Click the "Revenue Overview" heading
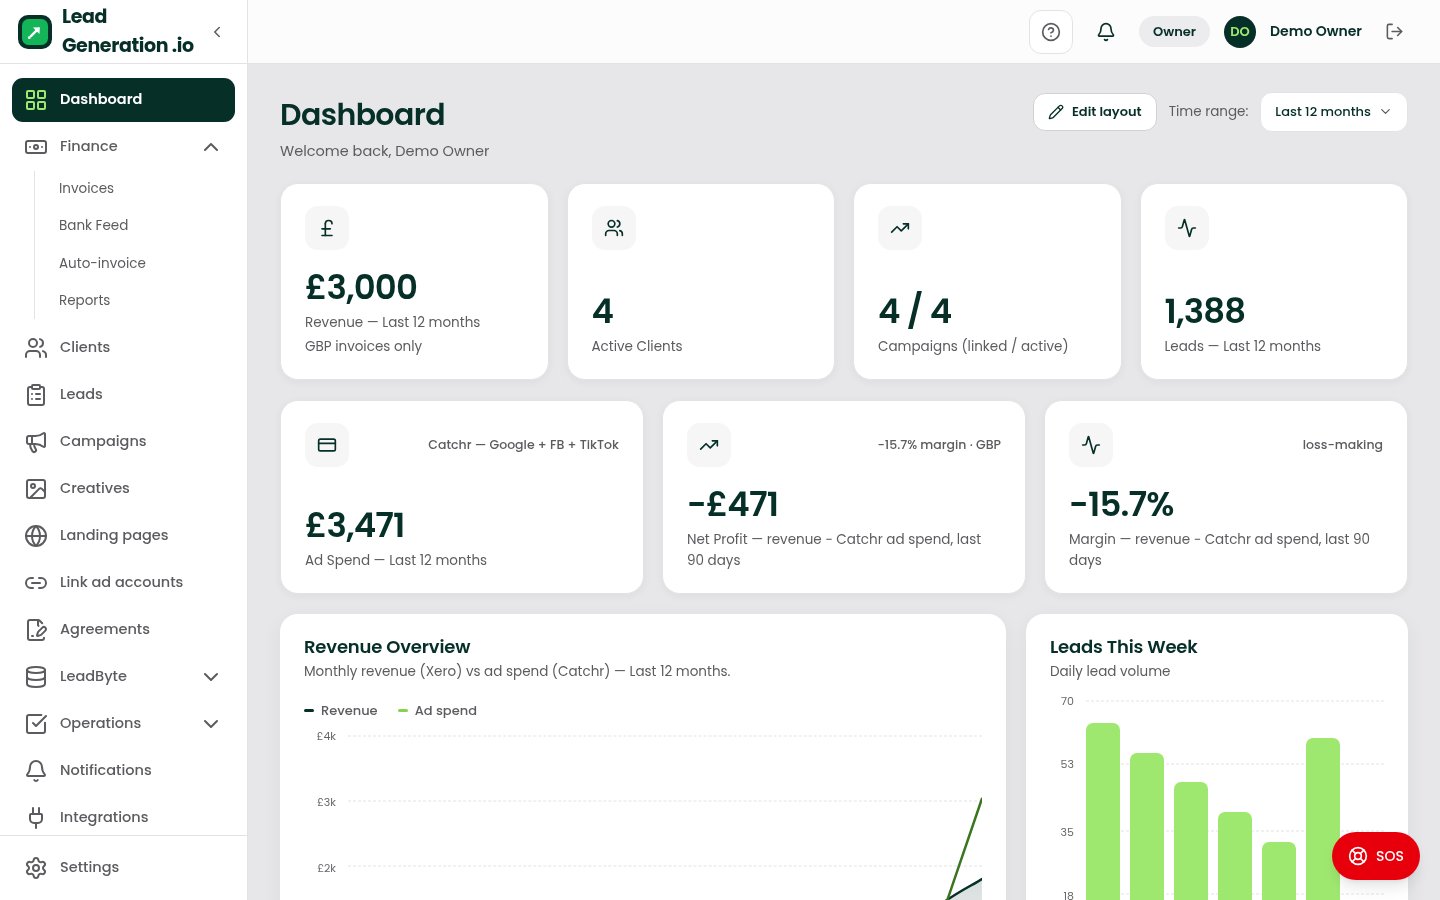1440x900 pixels. (x=387, y=647)
